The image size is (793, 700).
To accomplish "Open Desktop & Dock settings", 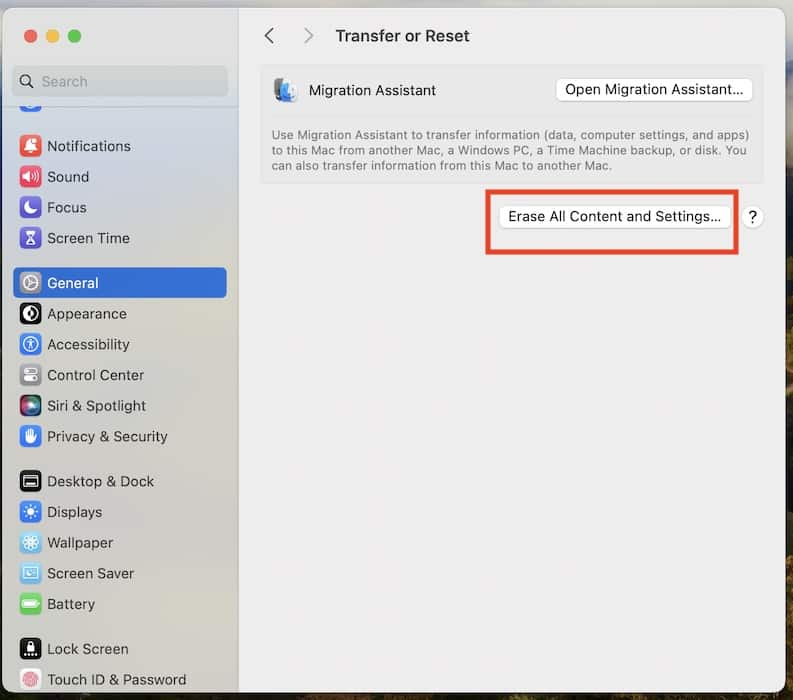I will point(100,481).
